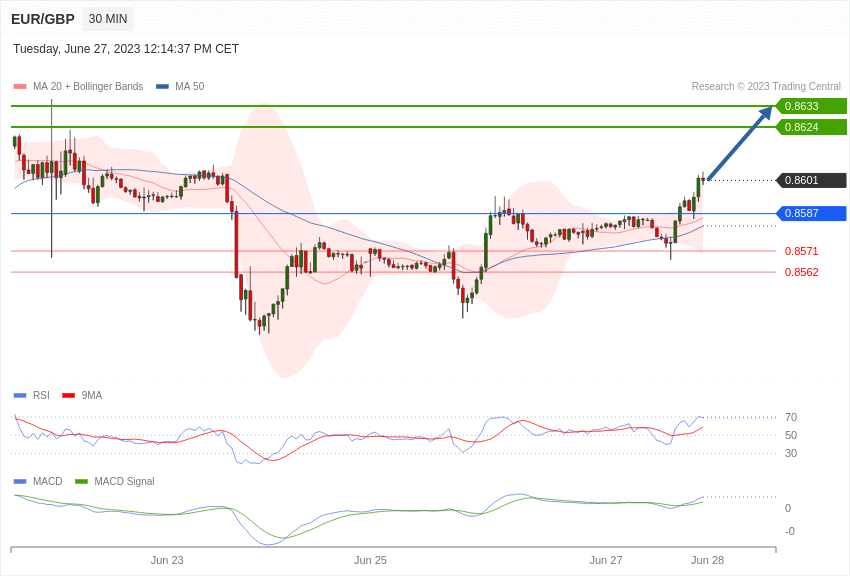Click the RSI legend label
Image resolution: width=850 pixels, height=576 pixels.
pos(41,396)
